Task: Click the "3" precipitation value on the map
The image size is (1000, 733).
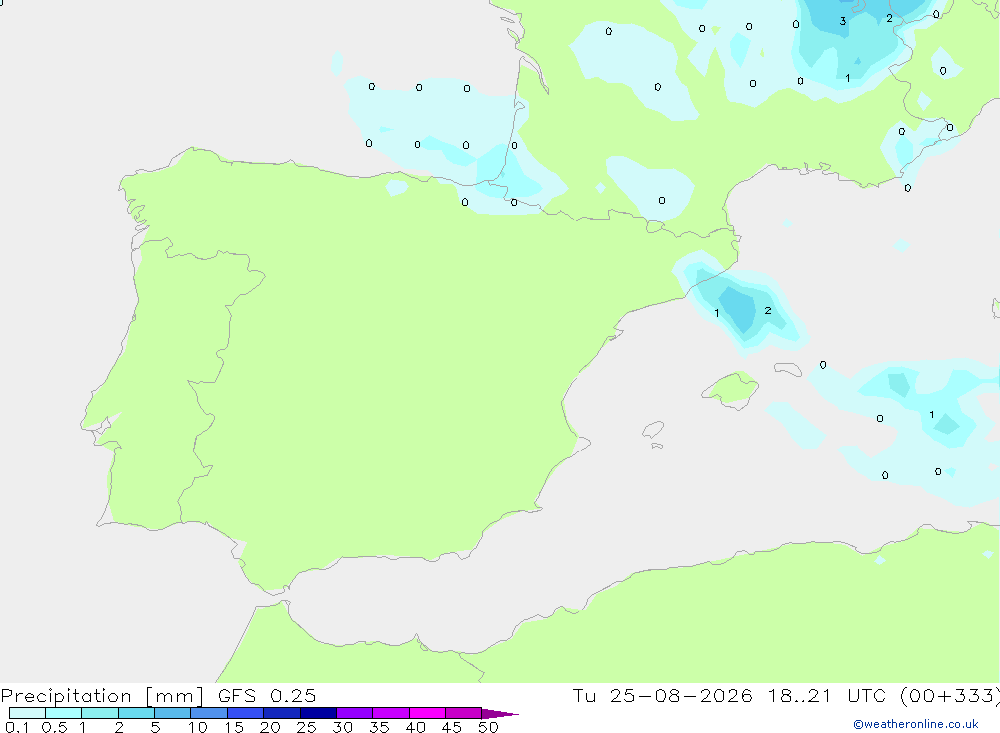Action: (842, 21)
